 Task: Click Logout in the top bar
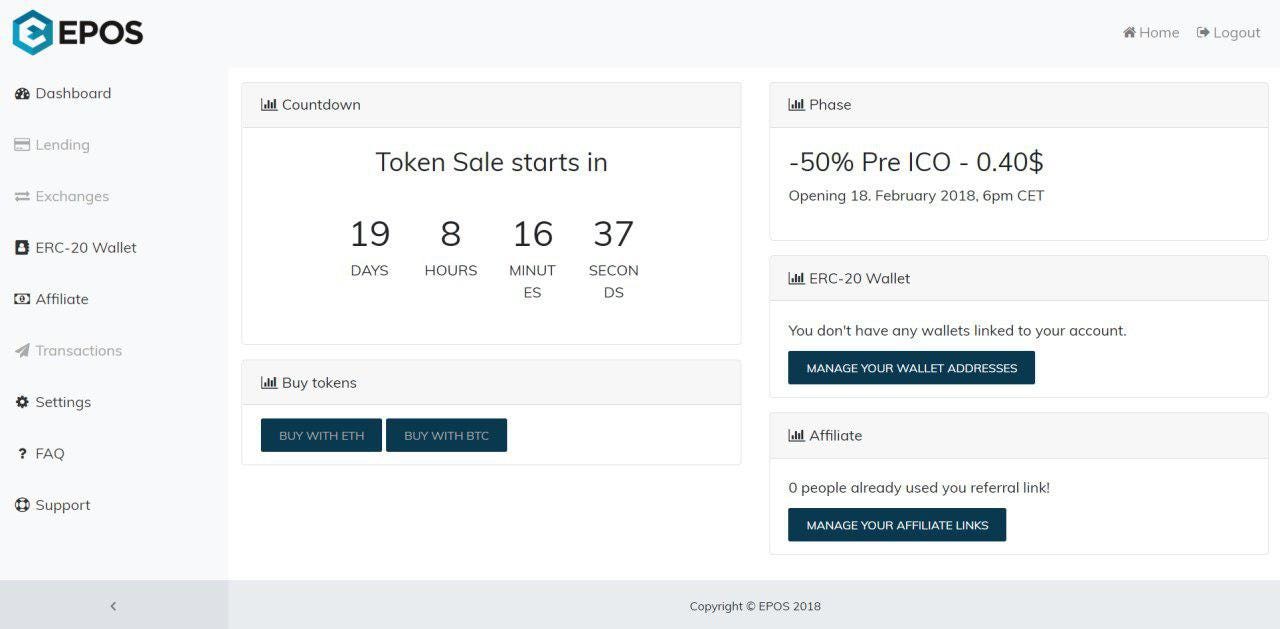pos(1229,32)
